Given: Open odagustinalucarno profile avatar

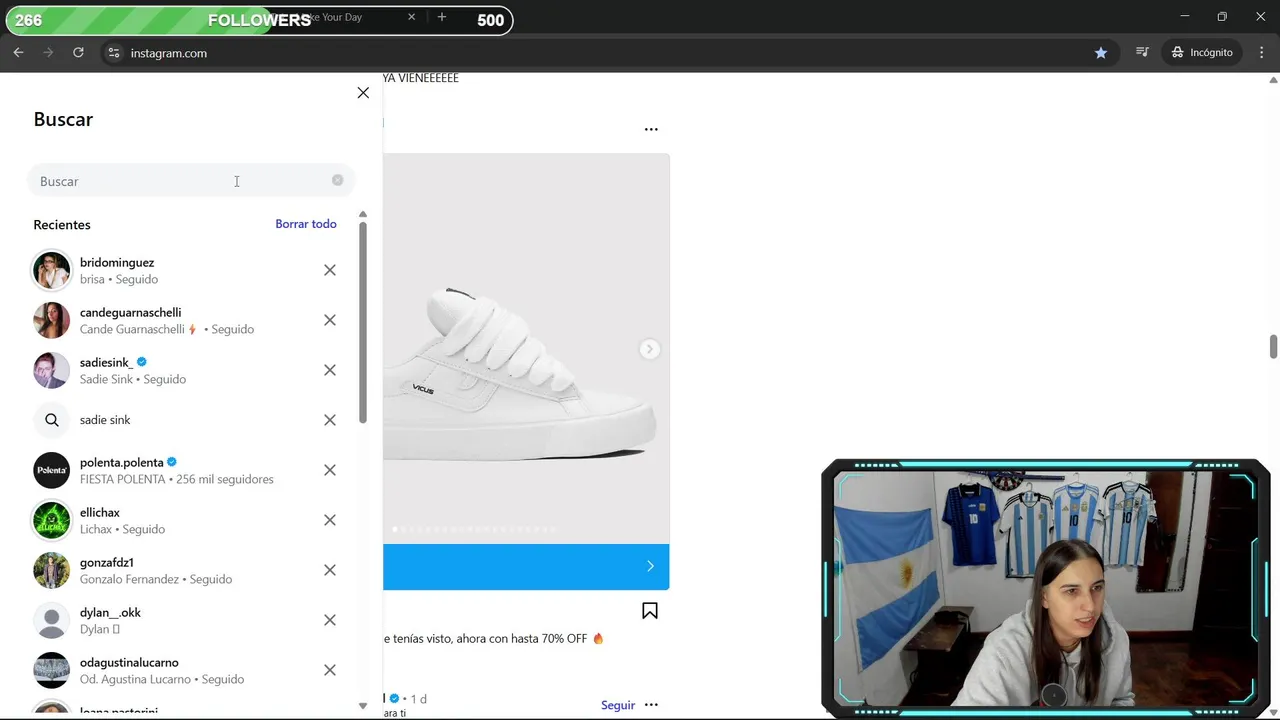Looking at the screenshot, I should 52,670.
